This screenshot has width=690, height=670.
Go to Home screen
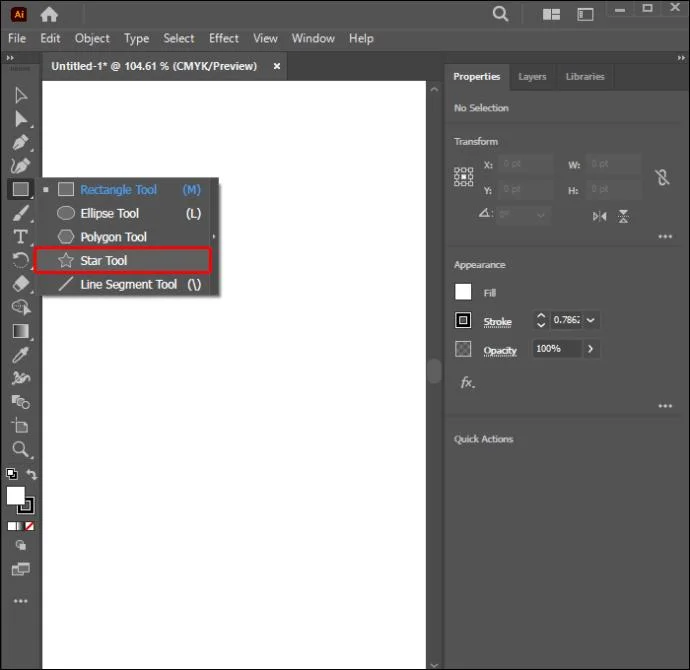coord(49,15)
